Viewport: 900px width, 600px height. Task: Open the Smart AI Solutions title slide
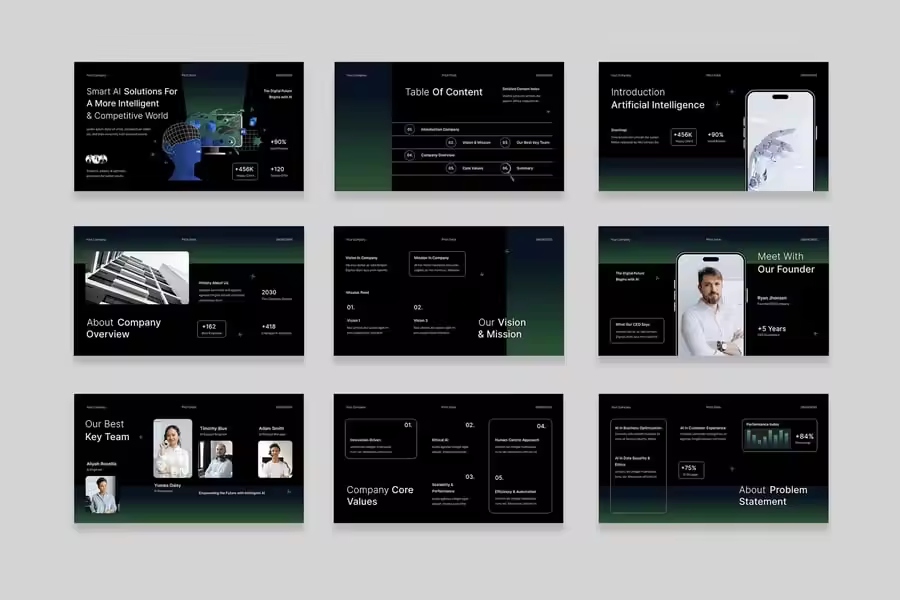pyautogui.click(x=189, y=126)
